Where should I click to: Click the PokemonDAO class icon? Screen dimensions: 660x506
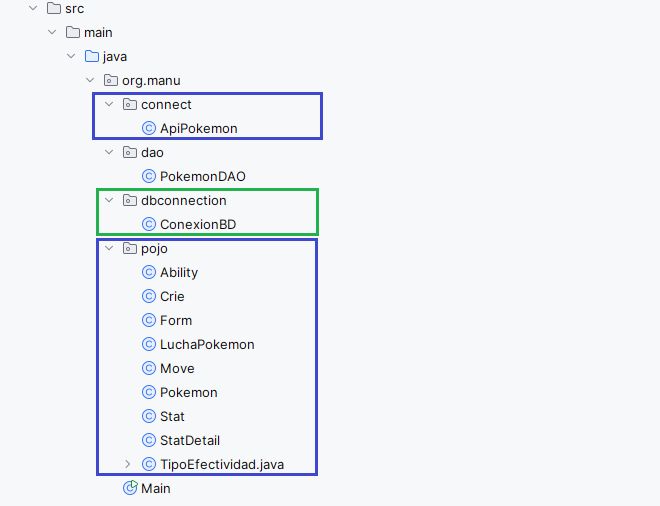click(149, 176)
